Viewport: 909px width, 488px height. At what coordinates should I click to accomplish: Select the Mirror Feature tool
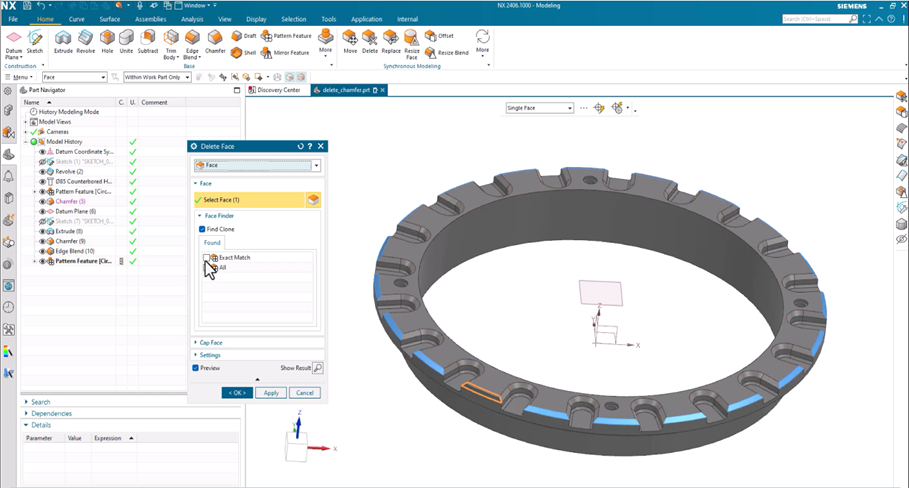(285, 53)
